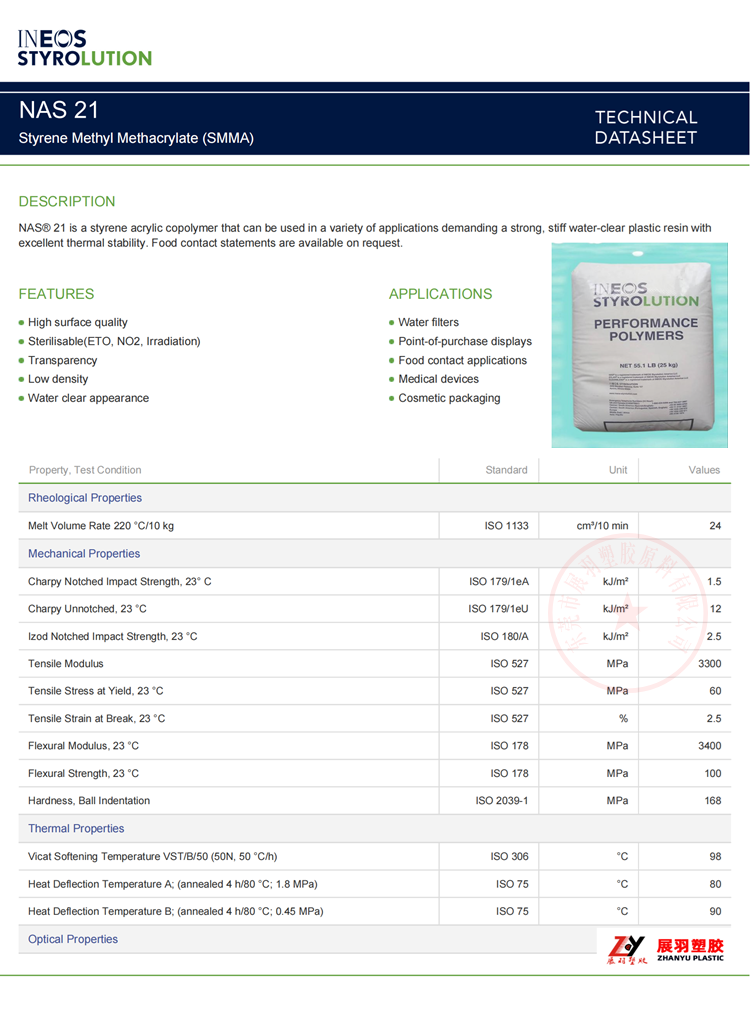Click the Optical Properties section row
This screenshot has height=1020, width=750.
click(x=73, y=939)
